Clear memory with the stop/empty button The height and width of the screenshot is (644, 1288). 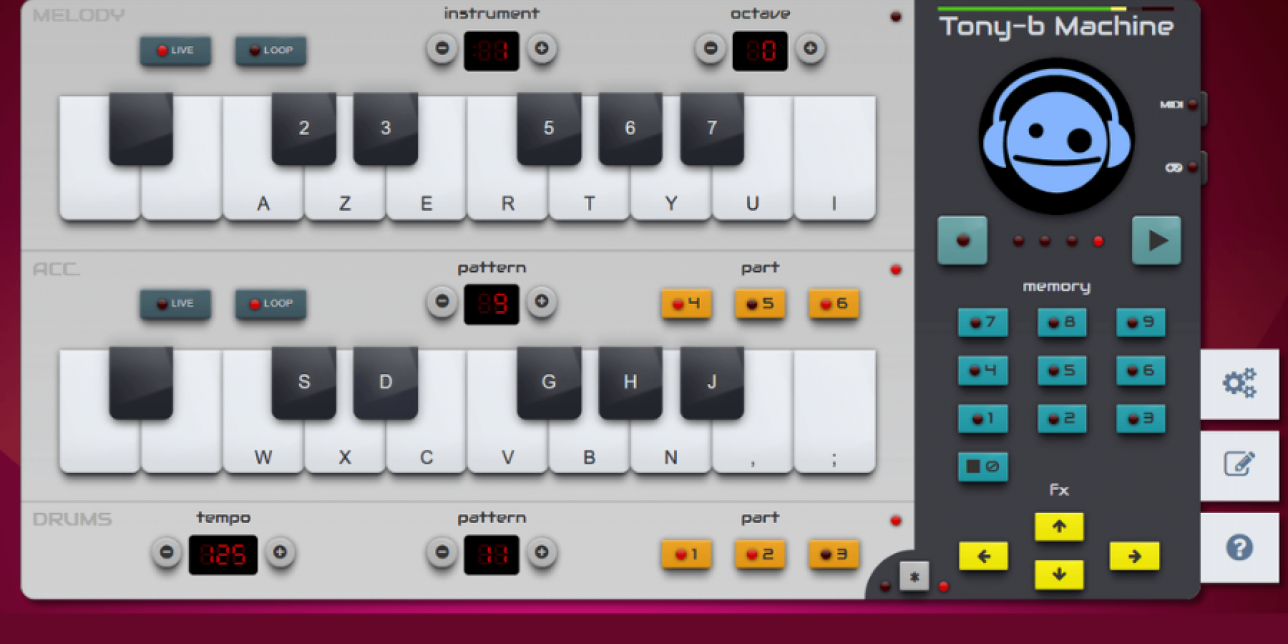(983, 466)
